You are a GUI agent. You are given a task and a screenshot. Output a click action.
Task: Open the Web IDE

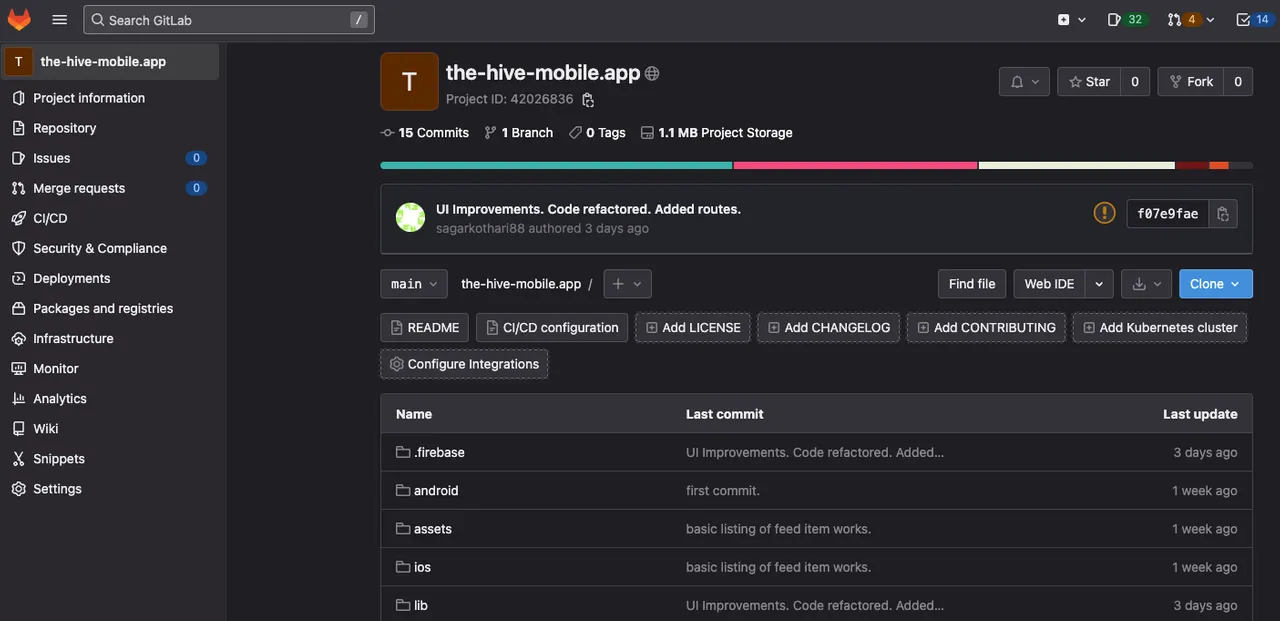point(1049,284)
